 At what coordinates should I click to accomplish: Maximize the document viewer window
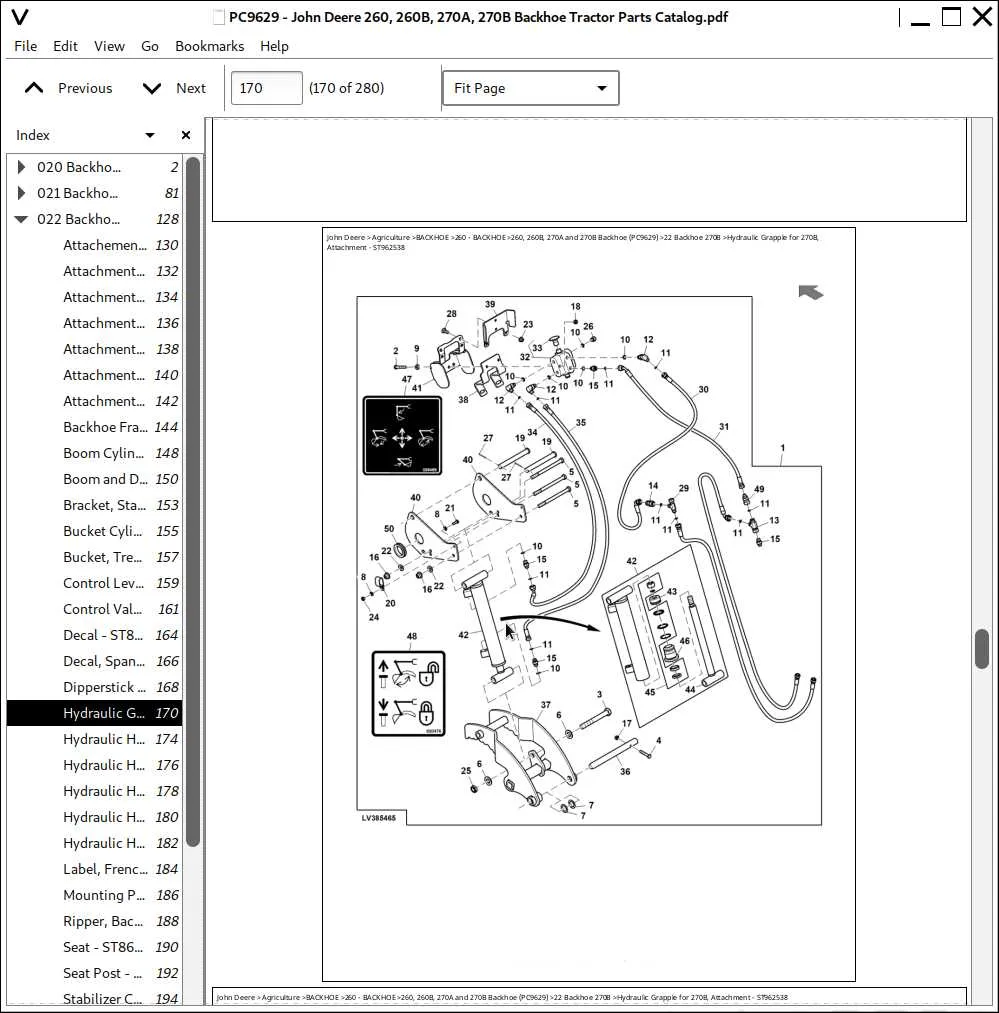point(951,17)
